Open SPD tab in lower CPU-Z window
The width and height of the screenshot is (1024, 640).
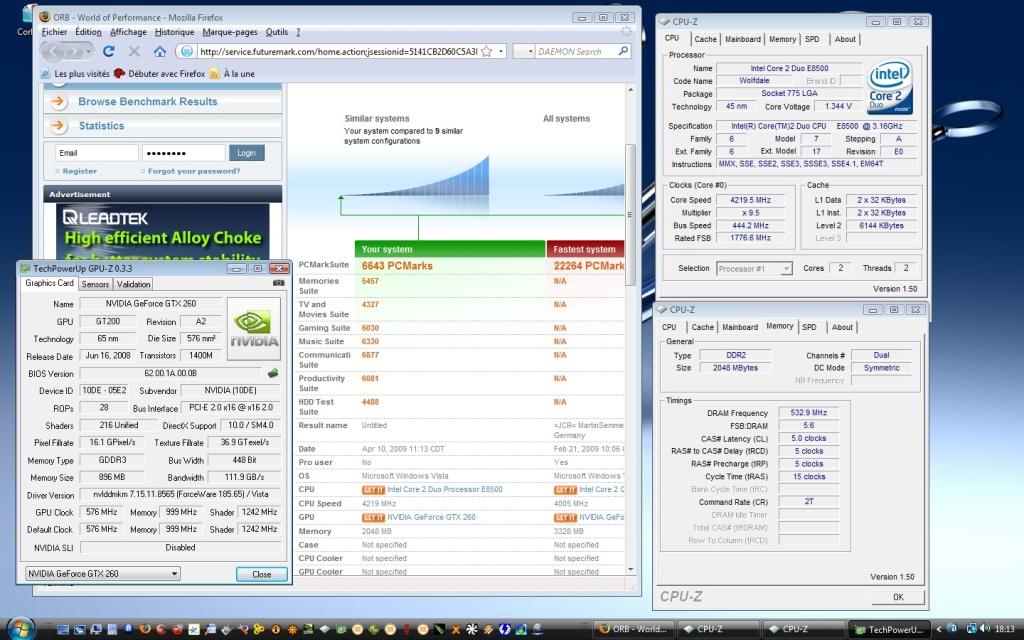tap(809, 327)
